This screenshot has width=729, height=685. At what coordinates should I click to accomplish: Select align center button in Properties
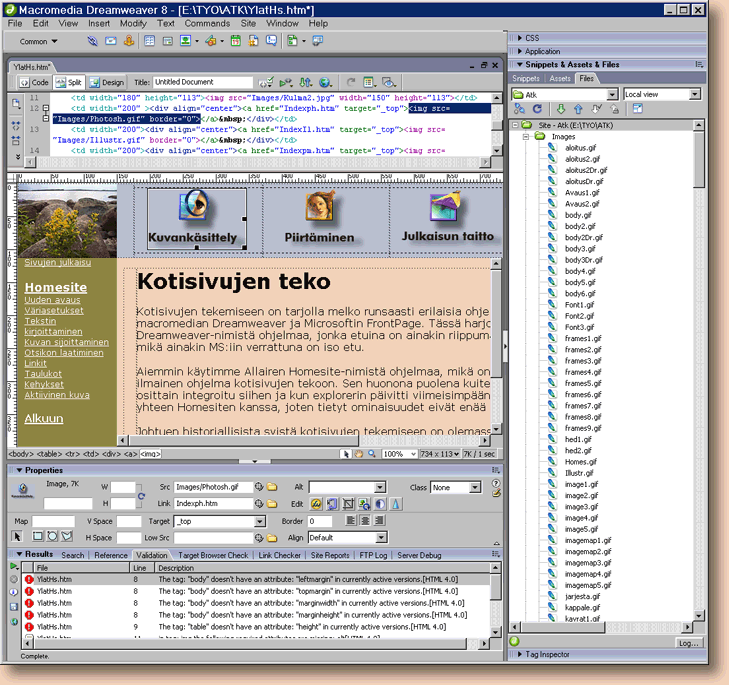coord(366,521)
